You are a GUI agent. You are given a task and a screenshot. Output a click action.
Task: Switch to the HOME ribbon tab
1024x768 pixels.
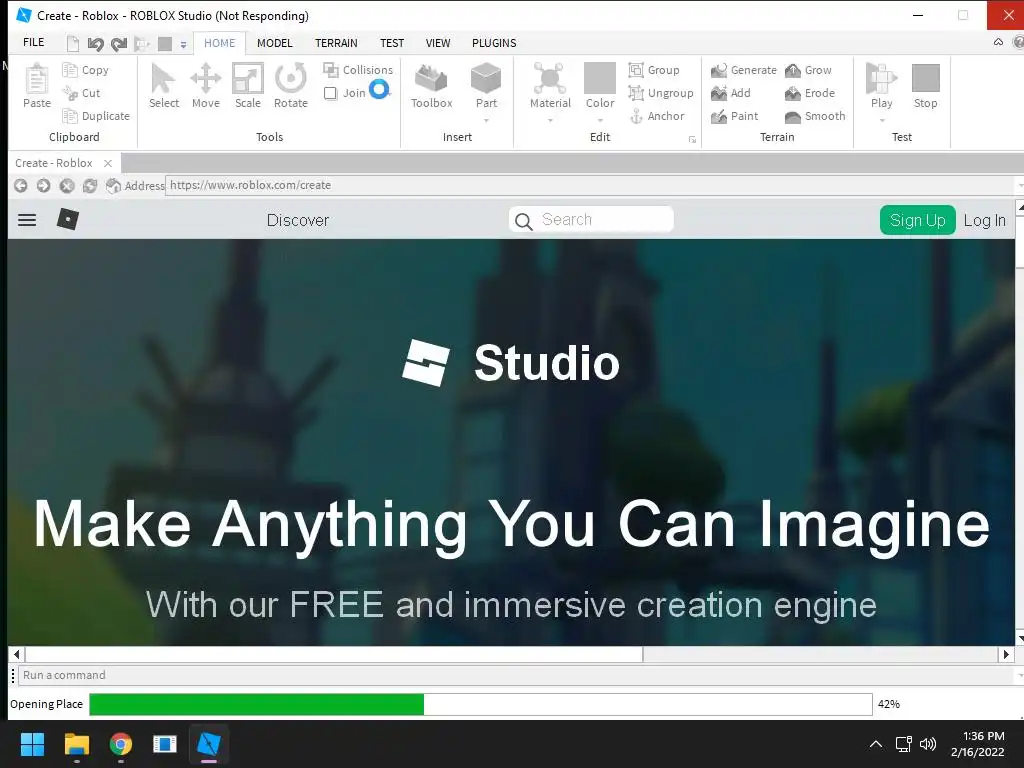219,43
